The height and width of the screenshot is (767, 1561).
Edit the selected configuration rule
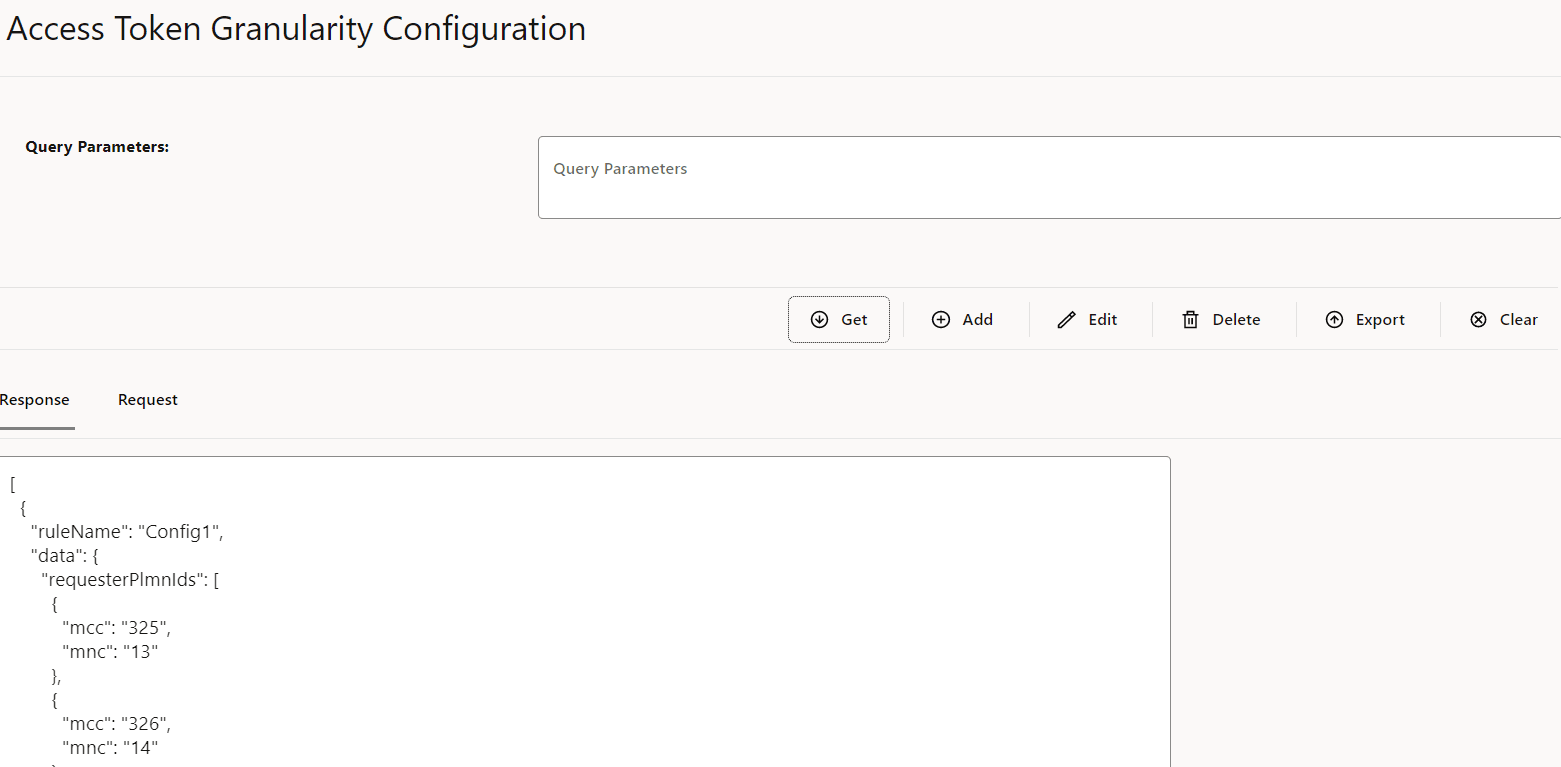[1089, 319]
